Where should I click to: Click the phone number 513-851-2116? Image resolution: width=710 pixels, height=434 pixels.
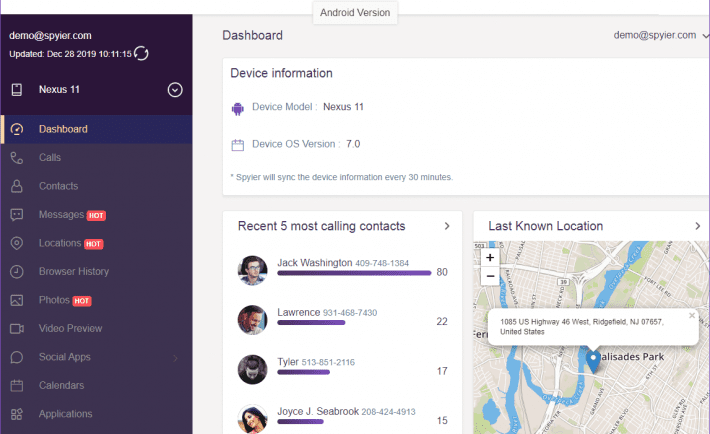coord(328,362)
